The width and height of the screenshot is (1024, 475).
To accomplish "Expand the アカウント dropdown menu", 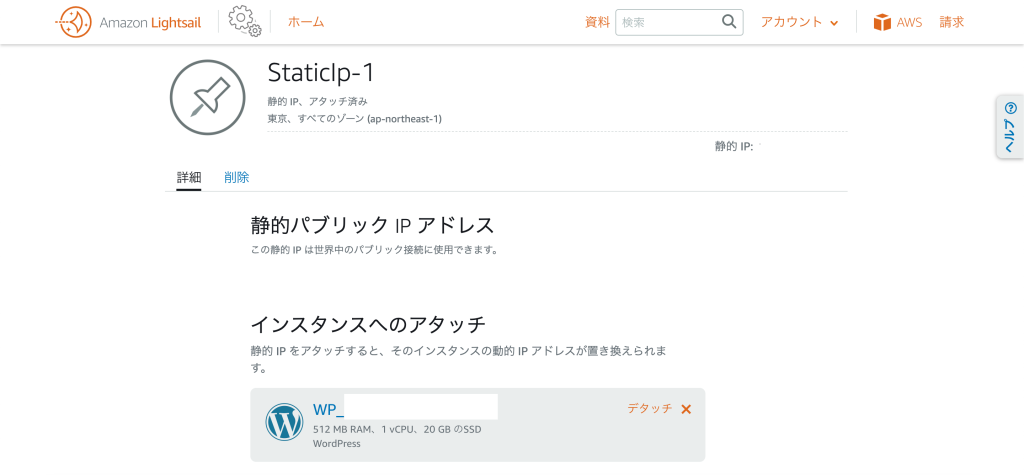I will (799, 22).
